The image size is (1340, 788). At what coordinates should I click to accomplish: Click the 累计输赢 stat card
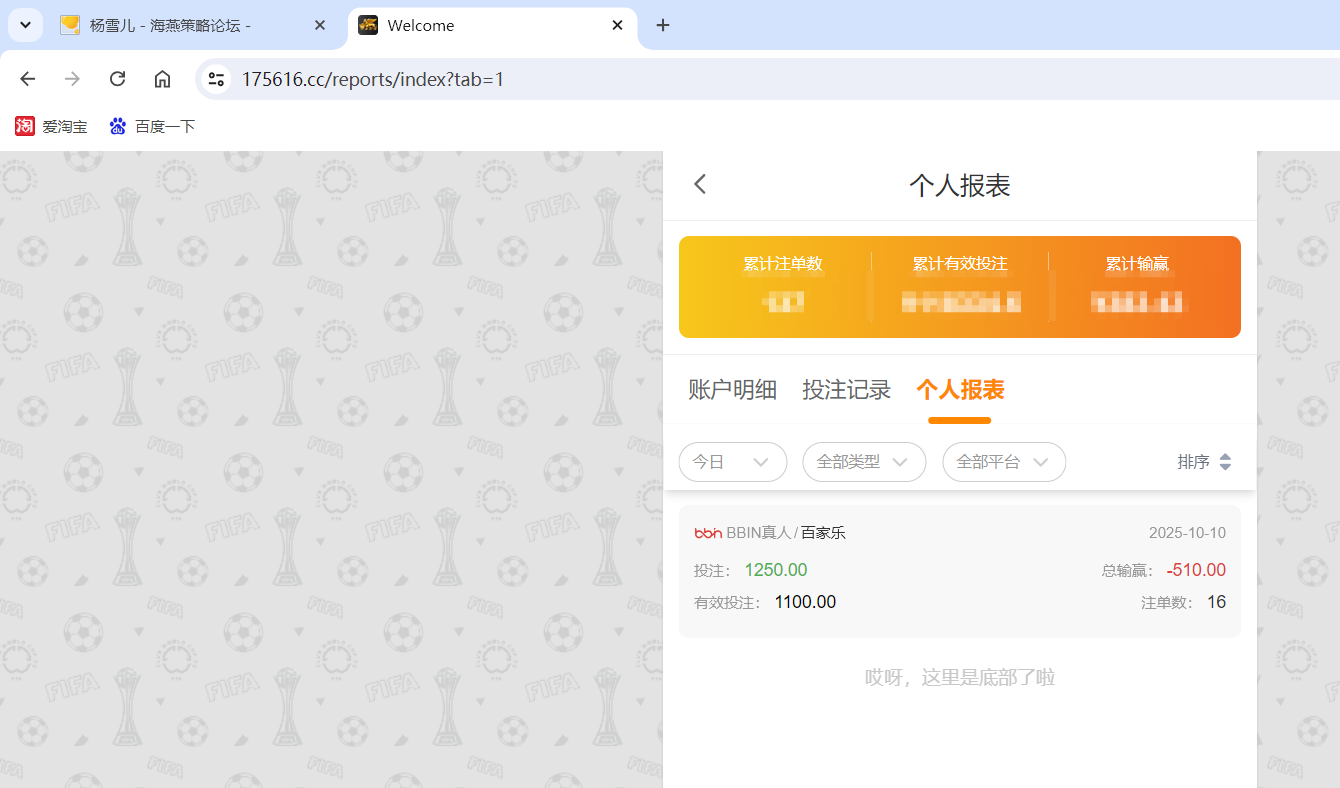click(1137, 285)
